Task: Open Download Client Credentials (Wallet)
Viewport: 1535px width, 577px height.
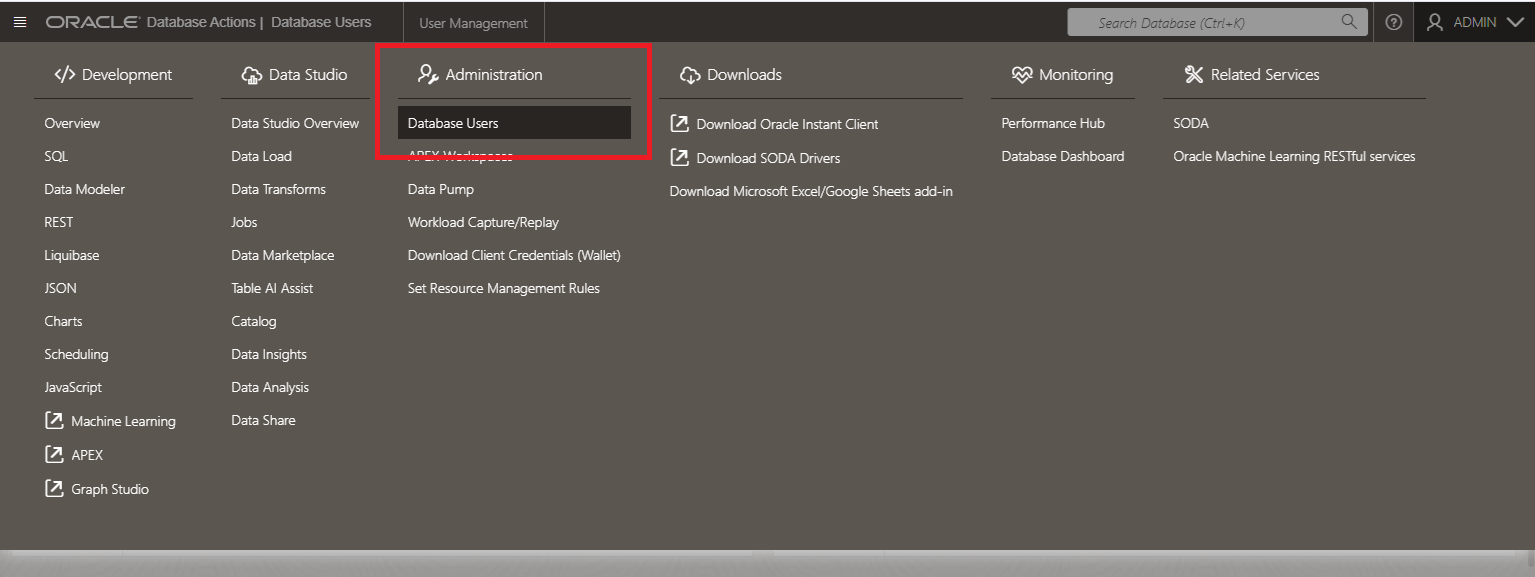Action: pos(514,255)
